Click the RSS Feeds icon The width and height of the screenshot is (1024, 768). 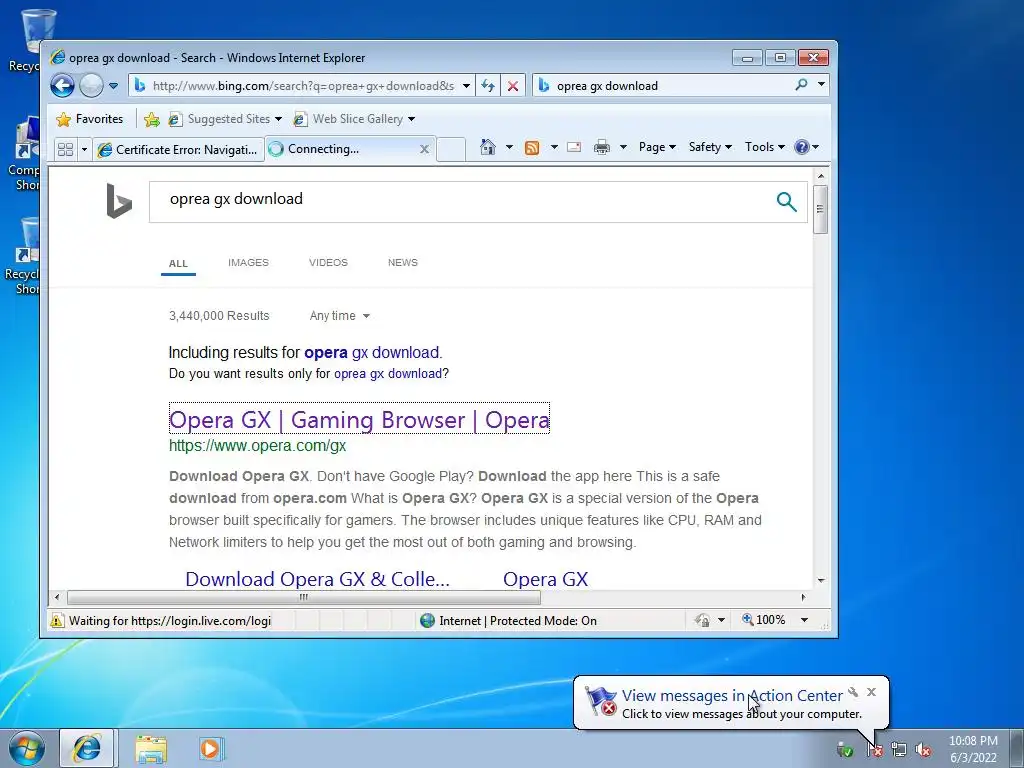coord(532,148)
